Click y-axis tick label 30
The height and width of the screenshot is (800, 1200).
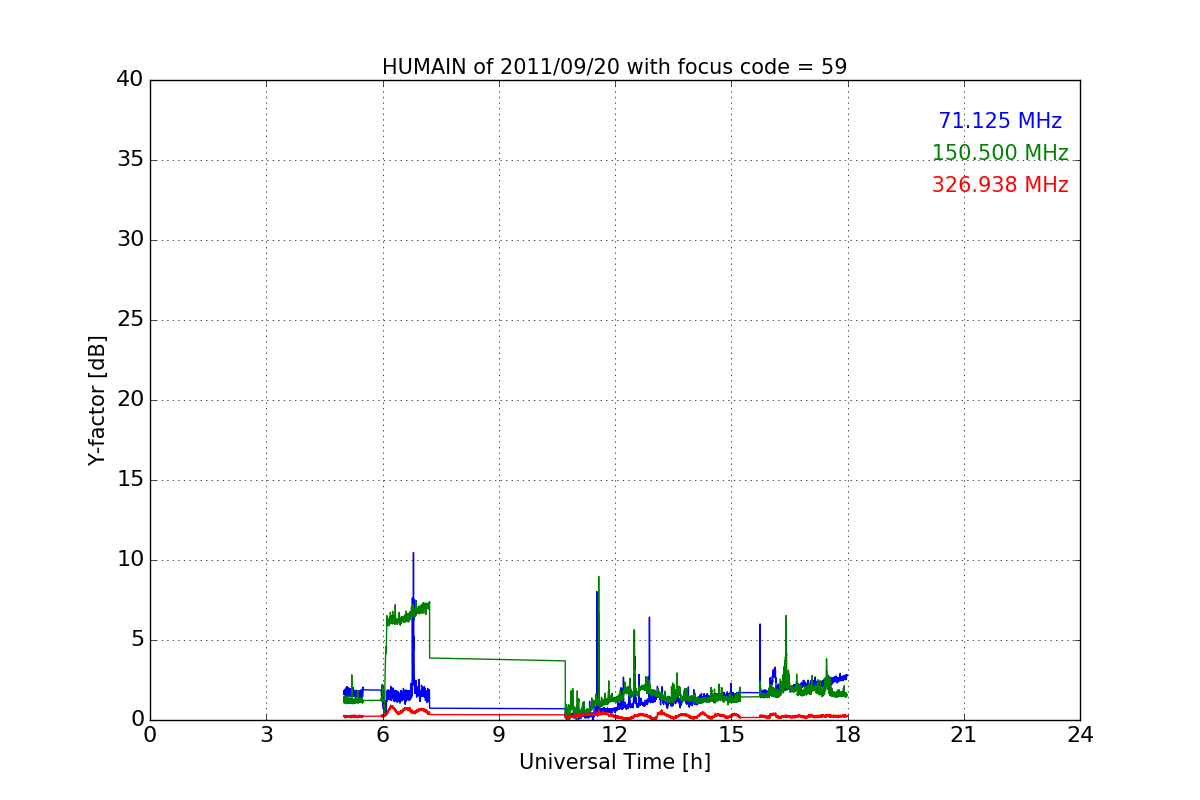pos(130,240)
